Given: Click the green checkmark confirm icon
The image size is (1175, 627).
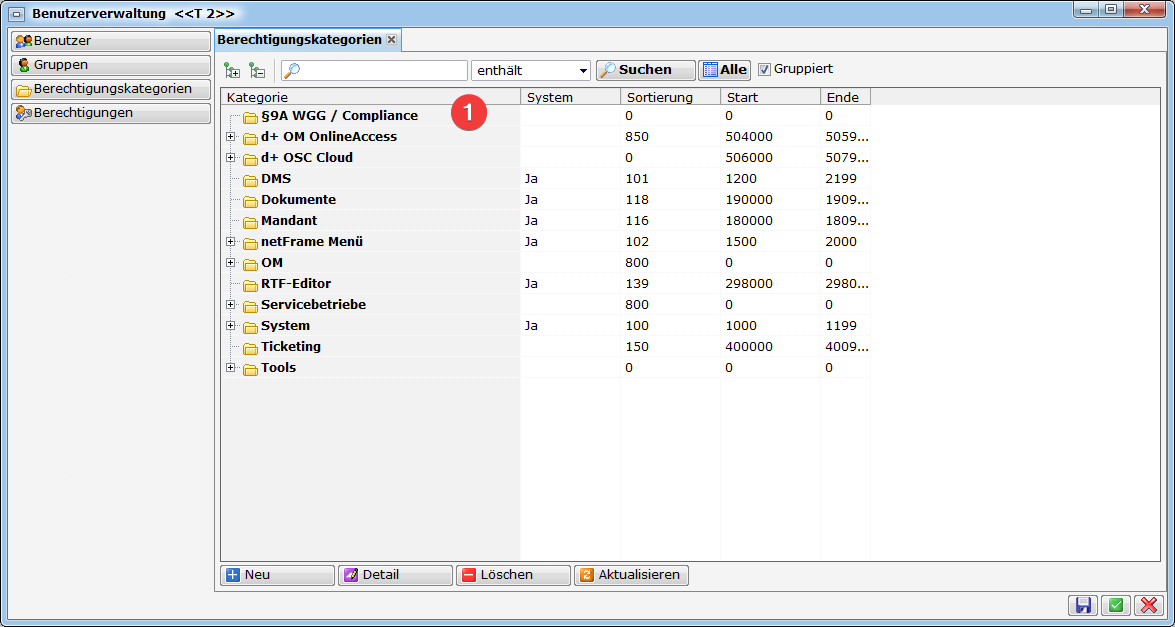Looking at the screenshot, I should pos(1115,605).
